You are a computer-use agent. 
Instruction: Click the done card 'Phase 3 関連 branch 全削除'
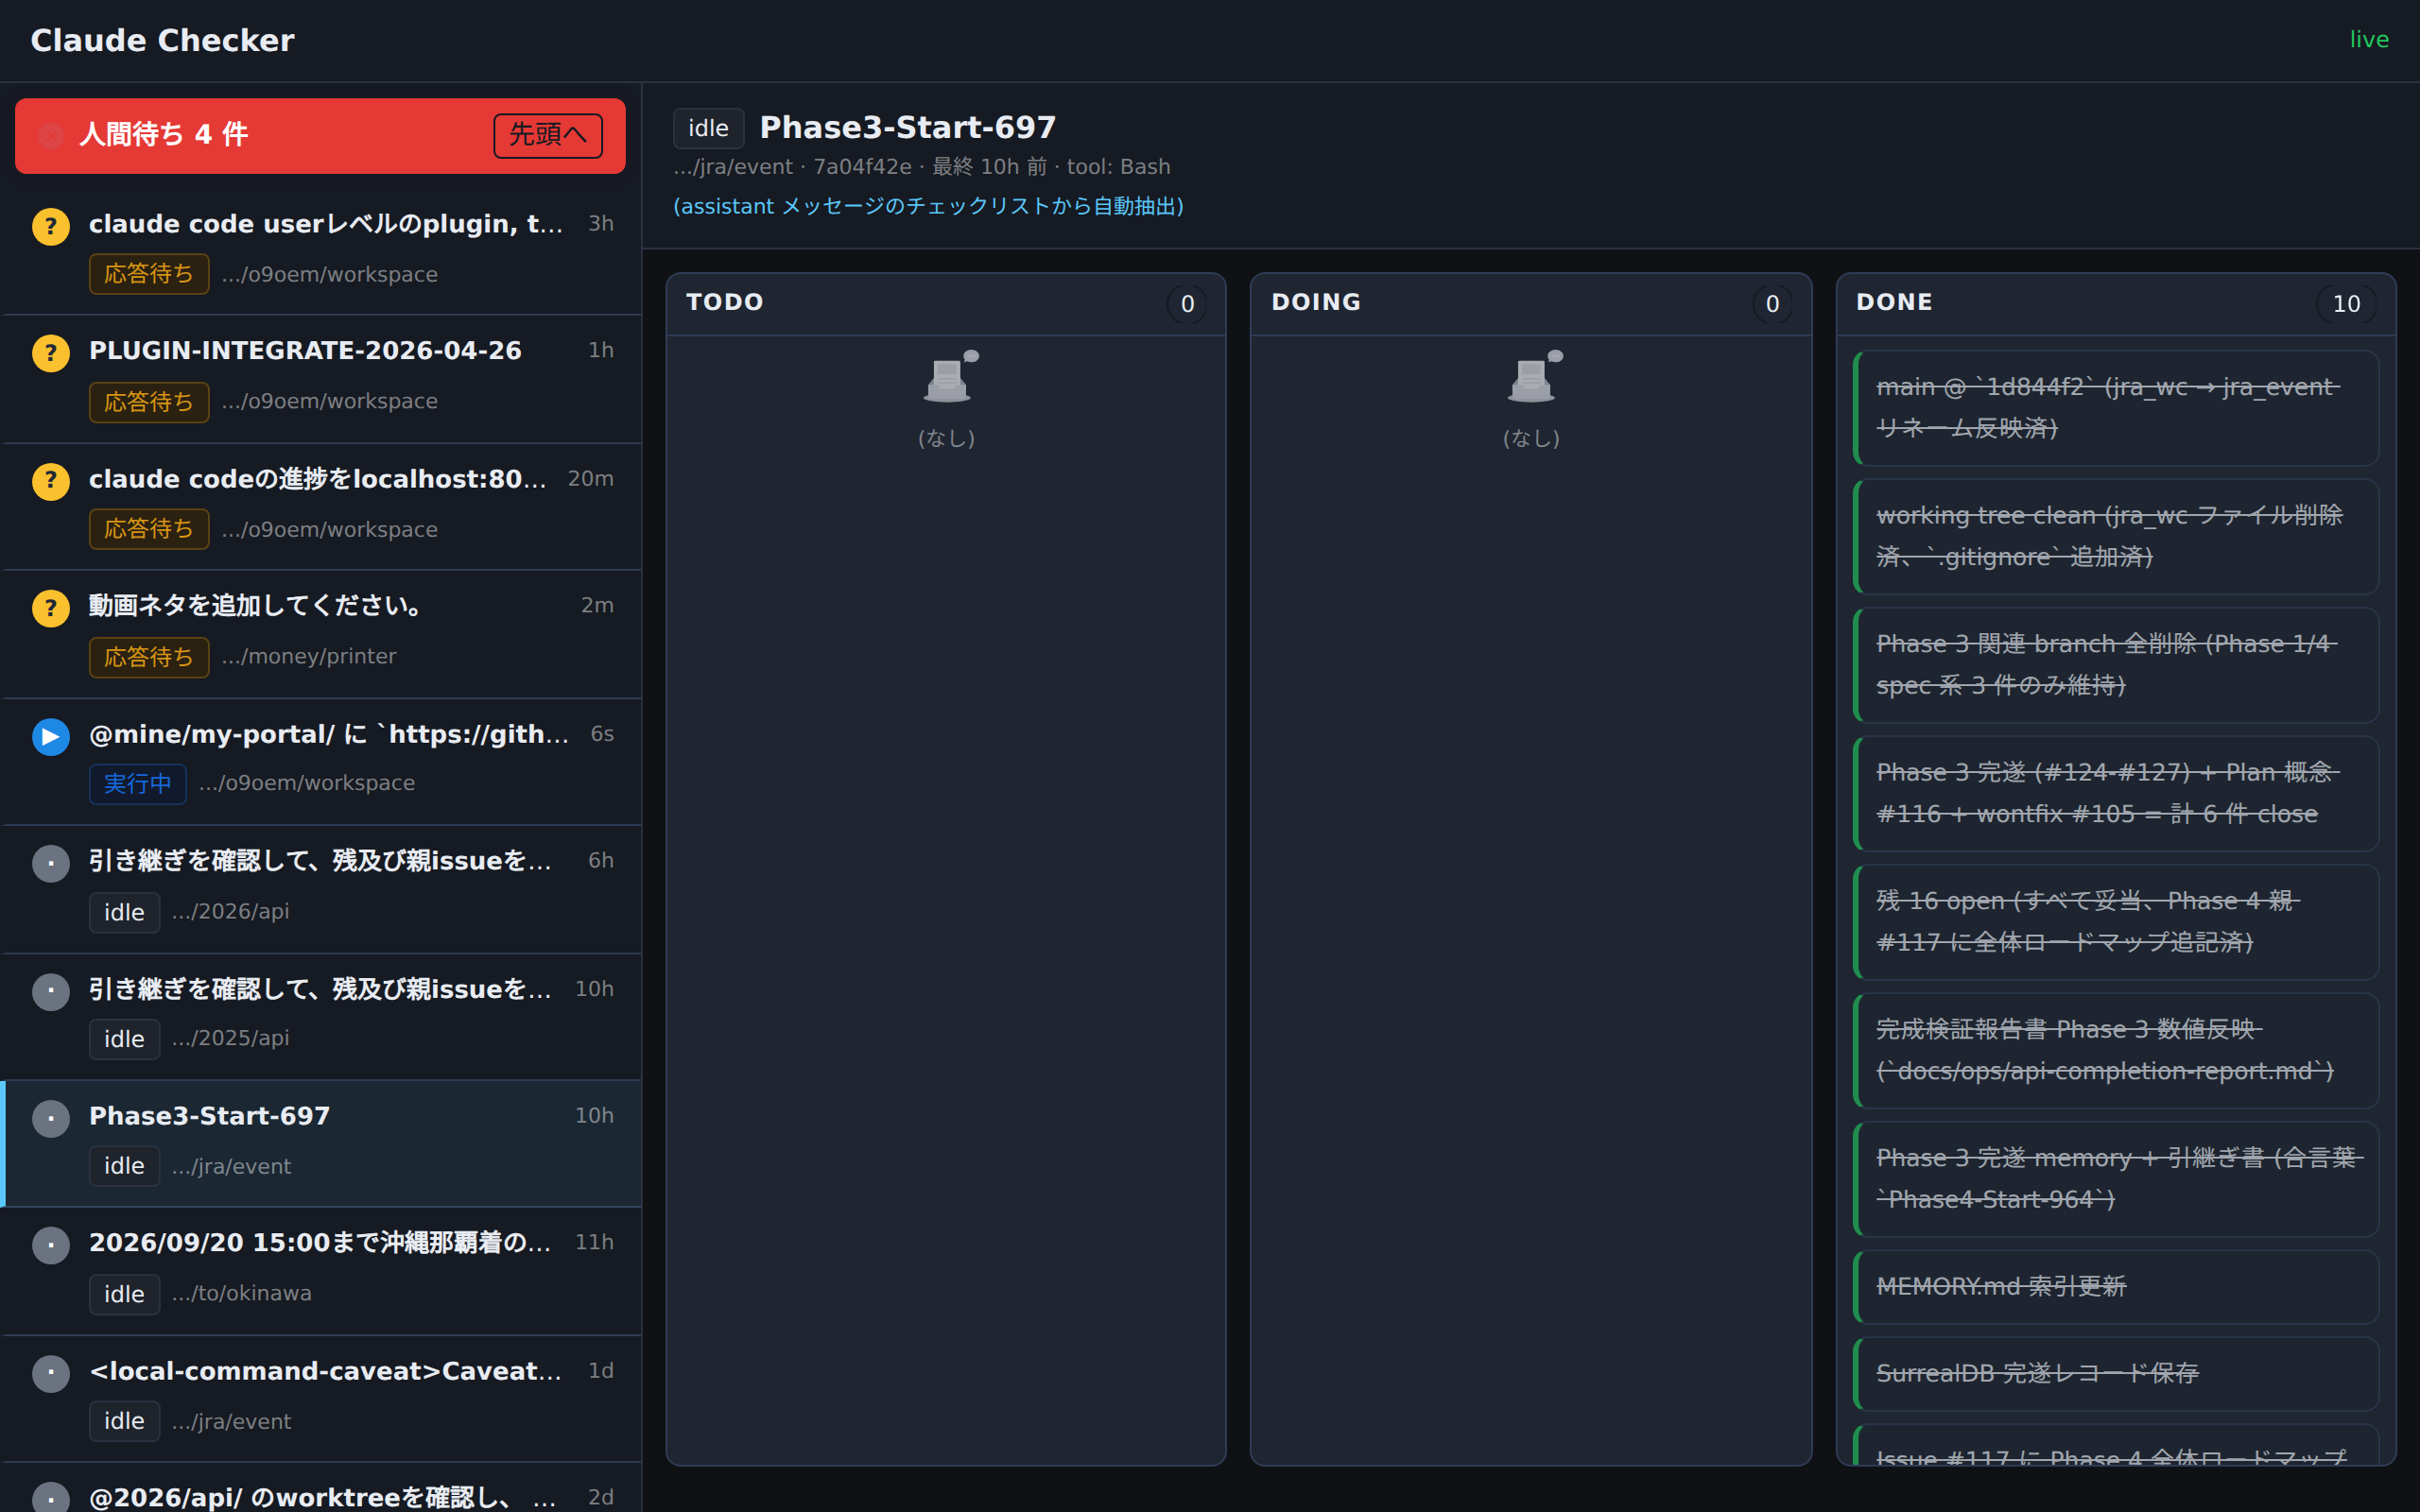click(2116, 665)
